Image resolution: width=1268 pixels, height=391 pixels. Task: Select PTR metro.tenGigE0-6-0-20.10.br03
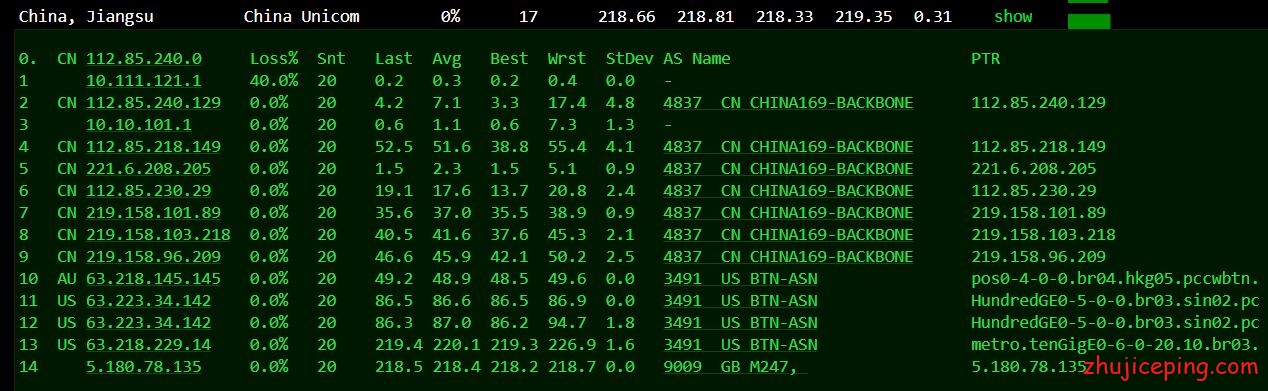tap(1115, 344)
